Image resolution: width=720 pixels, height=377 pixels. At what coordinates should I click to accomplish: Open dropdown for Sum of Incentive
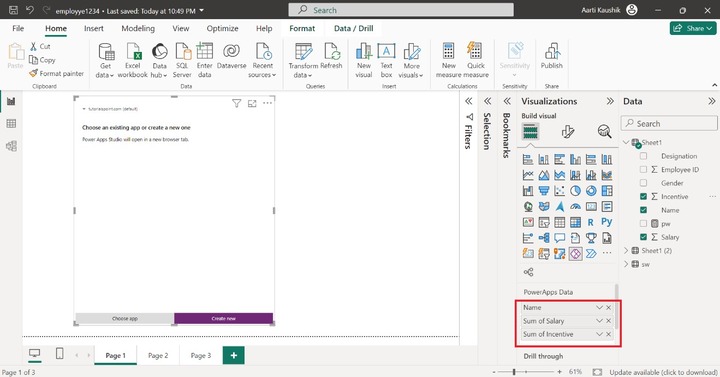(x=599, y=334)
